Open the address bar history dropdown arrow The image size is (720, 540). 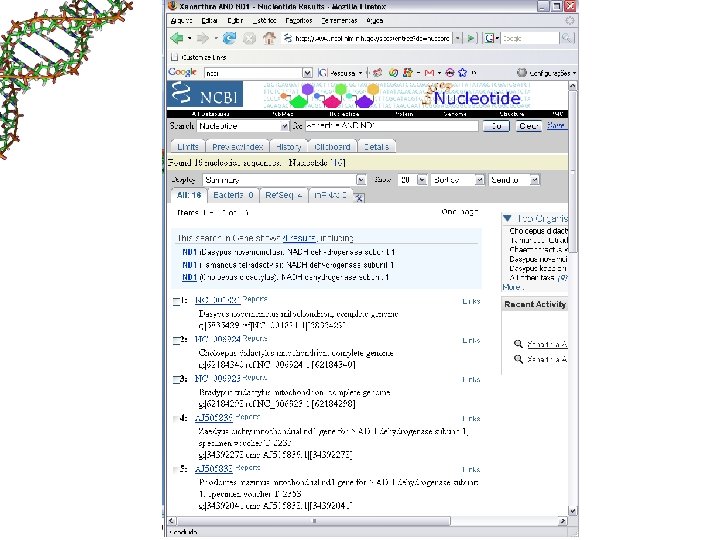[457, 39]
